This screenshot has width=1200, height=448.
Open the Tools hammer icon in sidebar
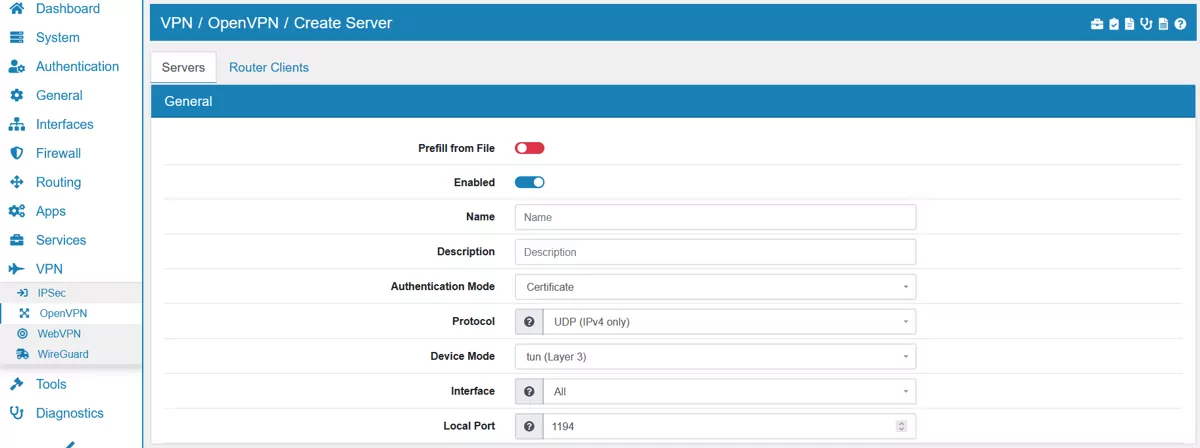(x=16, y=384)
